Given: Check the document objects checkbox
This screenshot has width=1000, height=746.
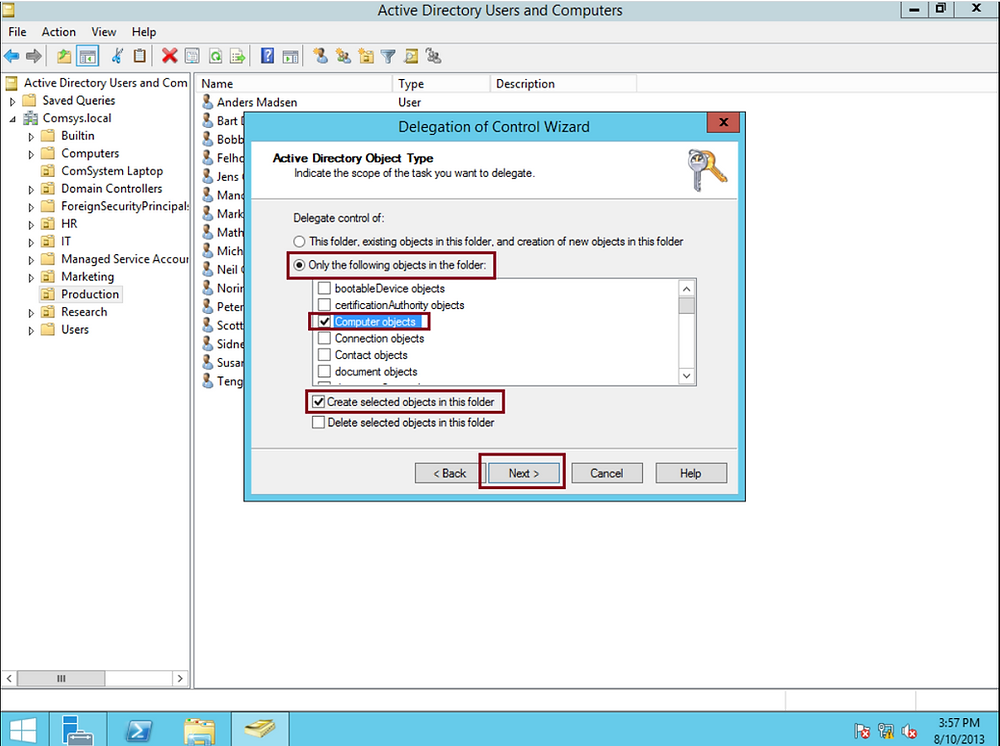Looking at the screenshot, I should [x=324, y=371].
